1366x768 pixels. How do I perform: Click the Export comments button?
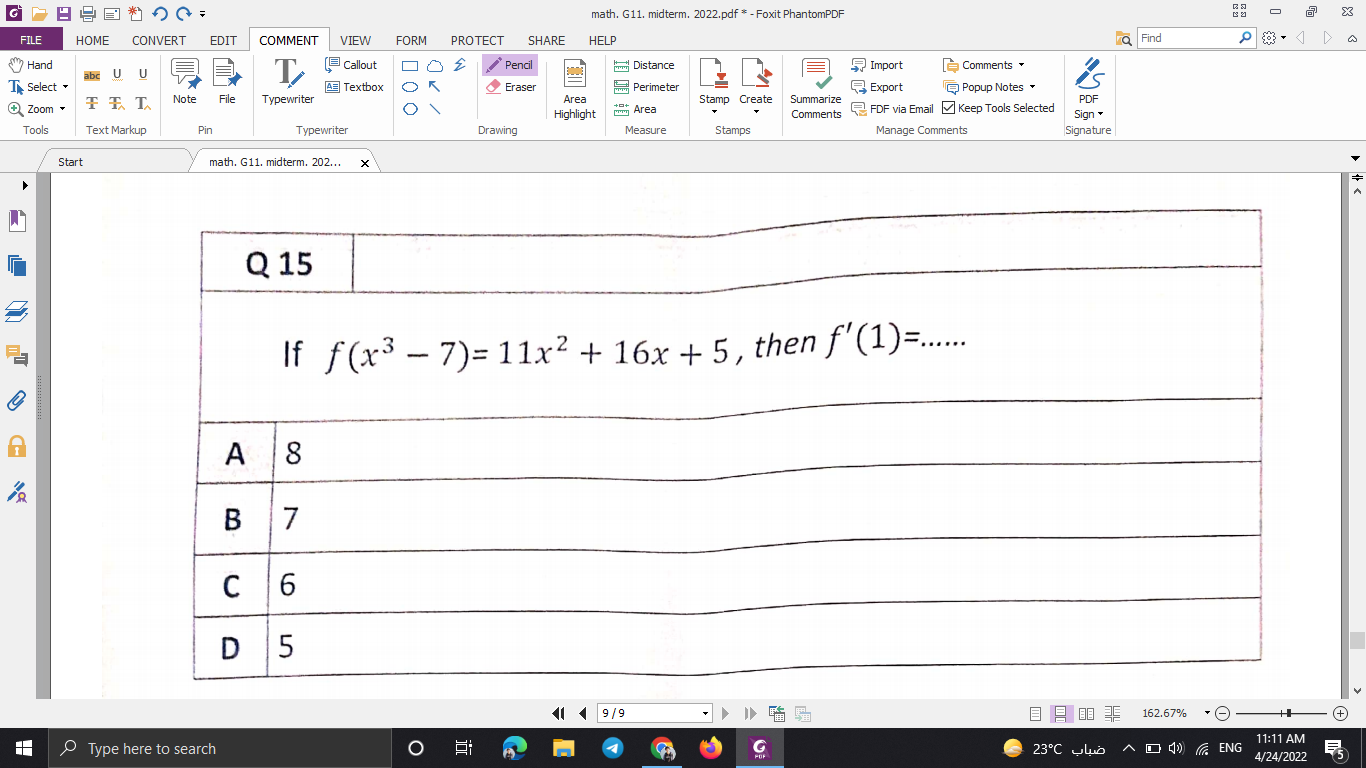point(877,86)
